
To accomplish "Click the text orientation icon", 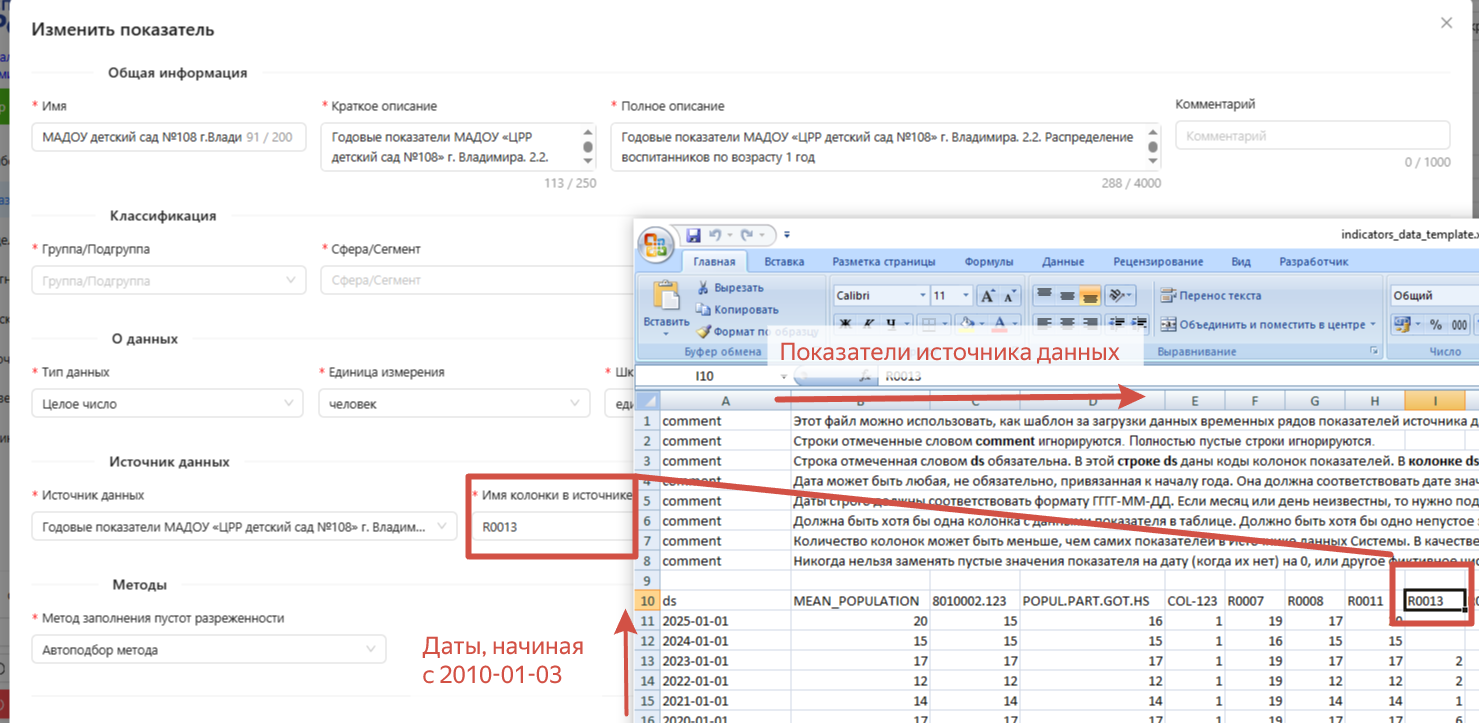I will [1115, 296].
